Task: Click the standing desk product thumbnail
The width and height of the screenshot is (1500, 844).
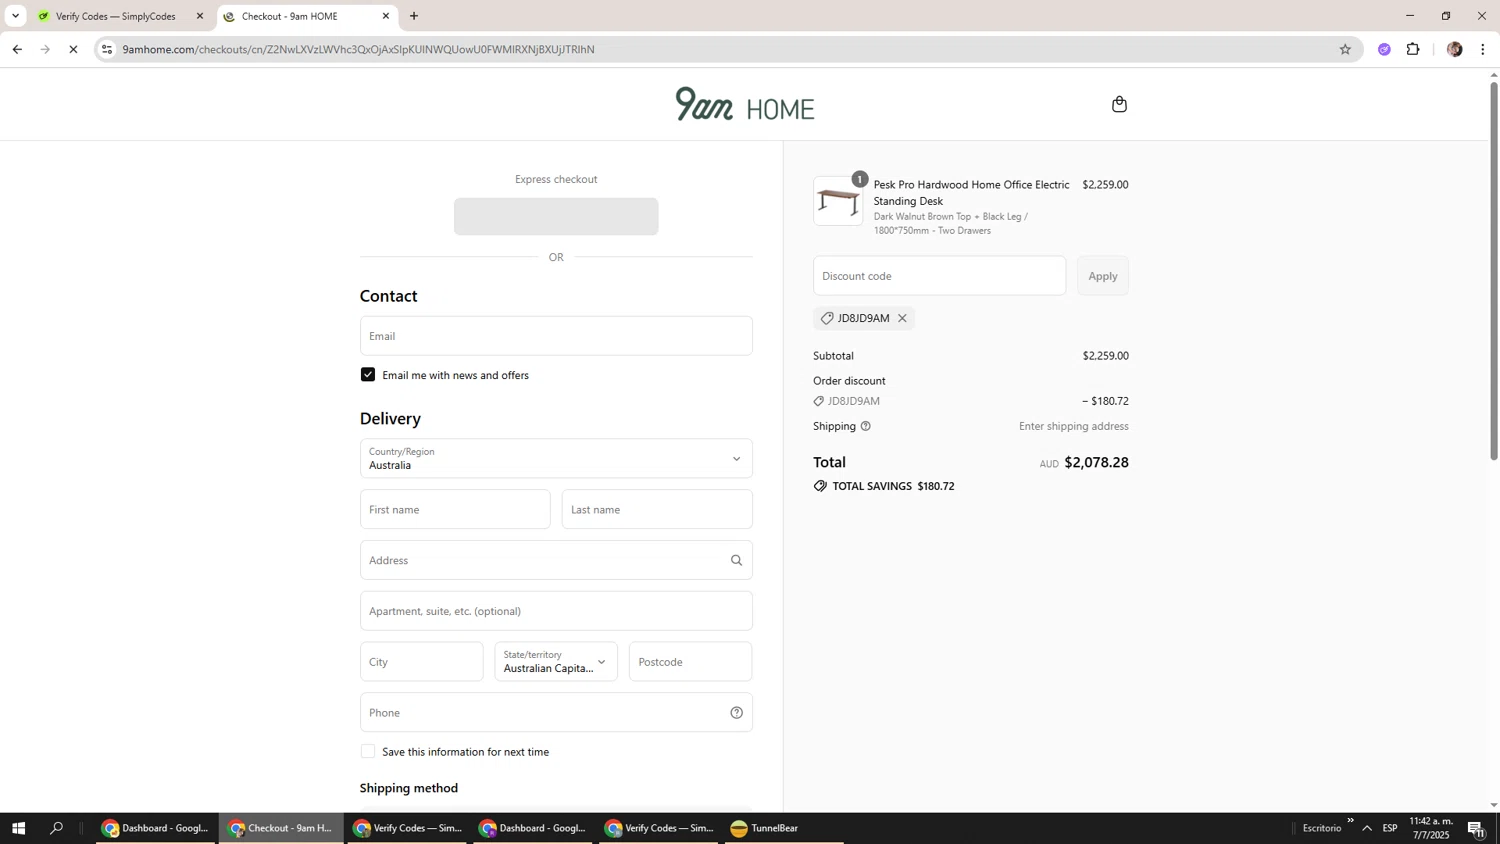Action: tap(838, 201)
